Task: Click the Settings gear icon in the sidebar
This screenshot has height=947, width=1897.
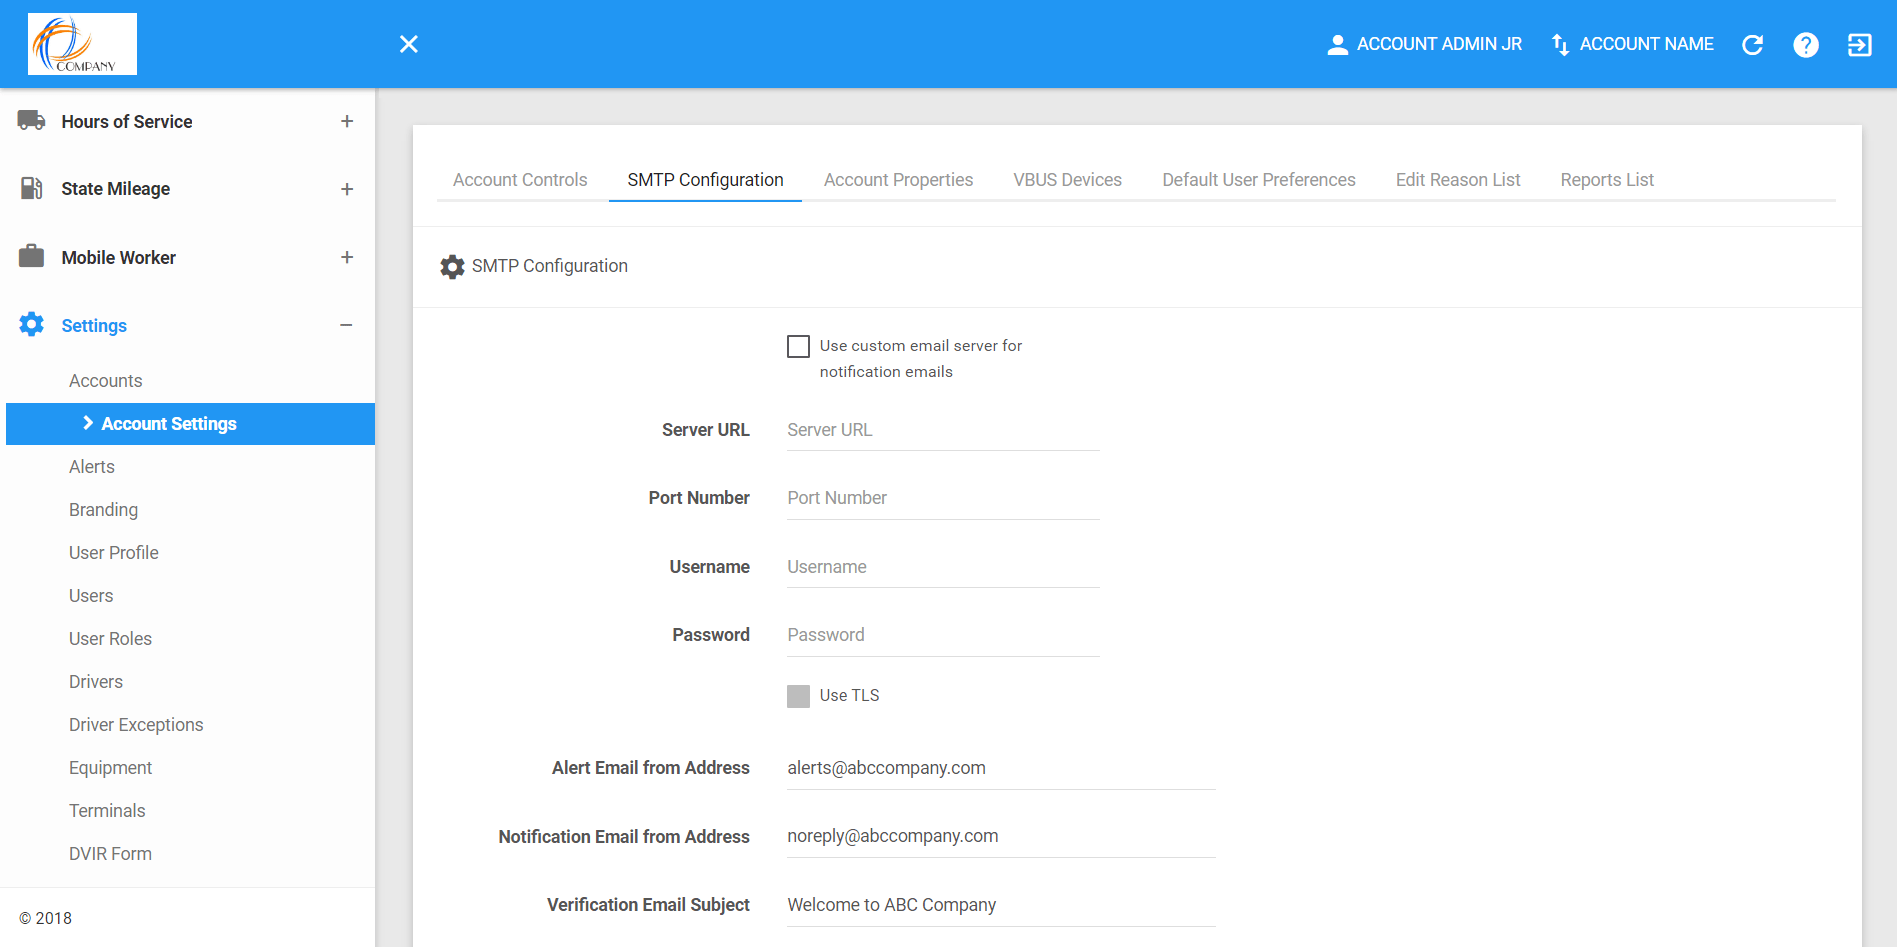Action: [x=31, y=324]
